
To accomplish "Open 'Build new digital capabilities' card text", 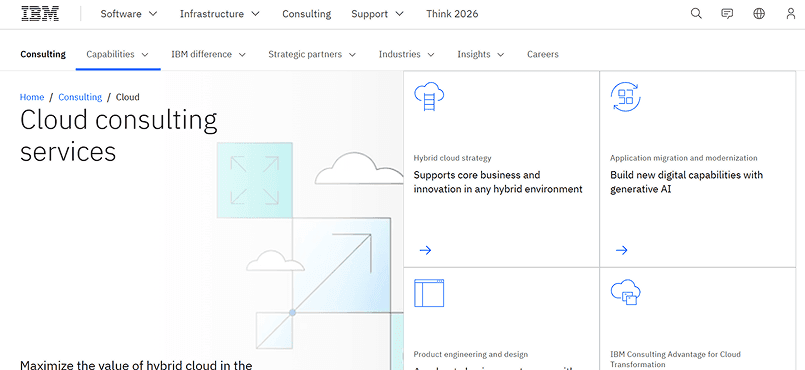I will pos(686,182).
